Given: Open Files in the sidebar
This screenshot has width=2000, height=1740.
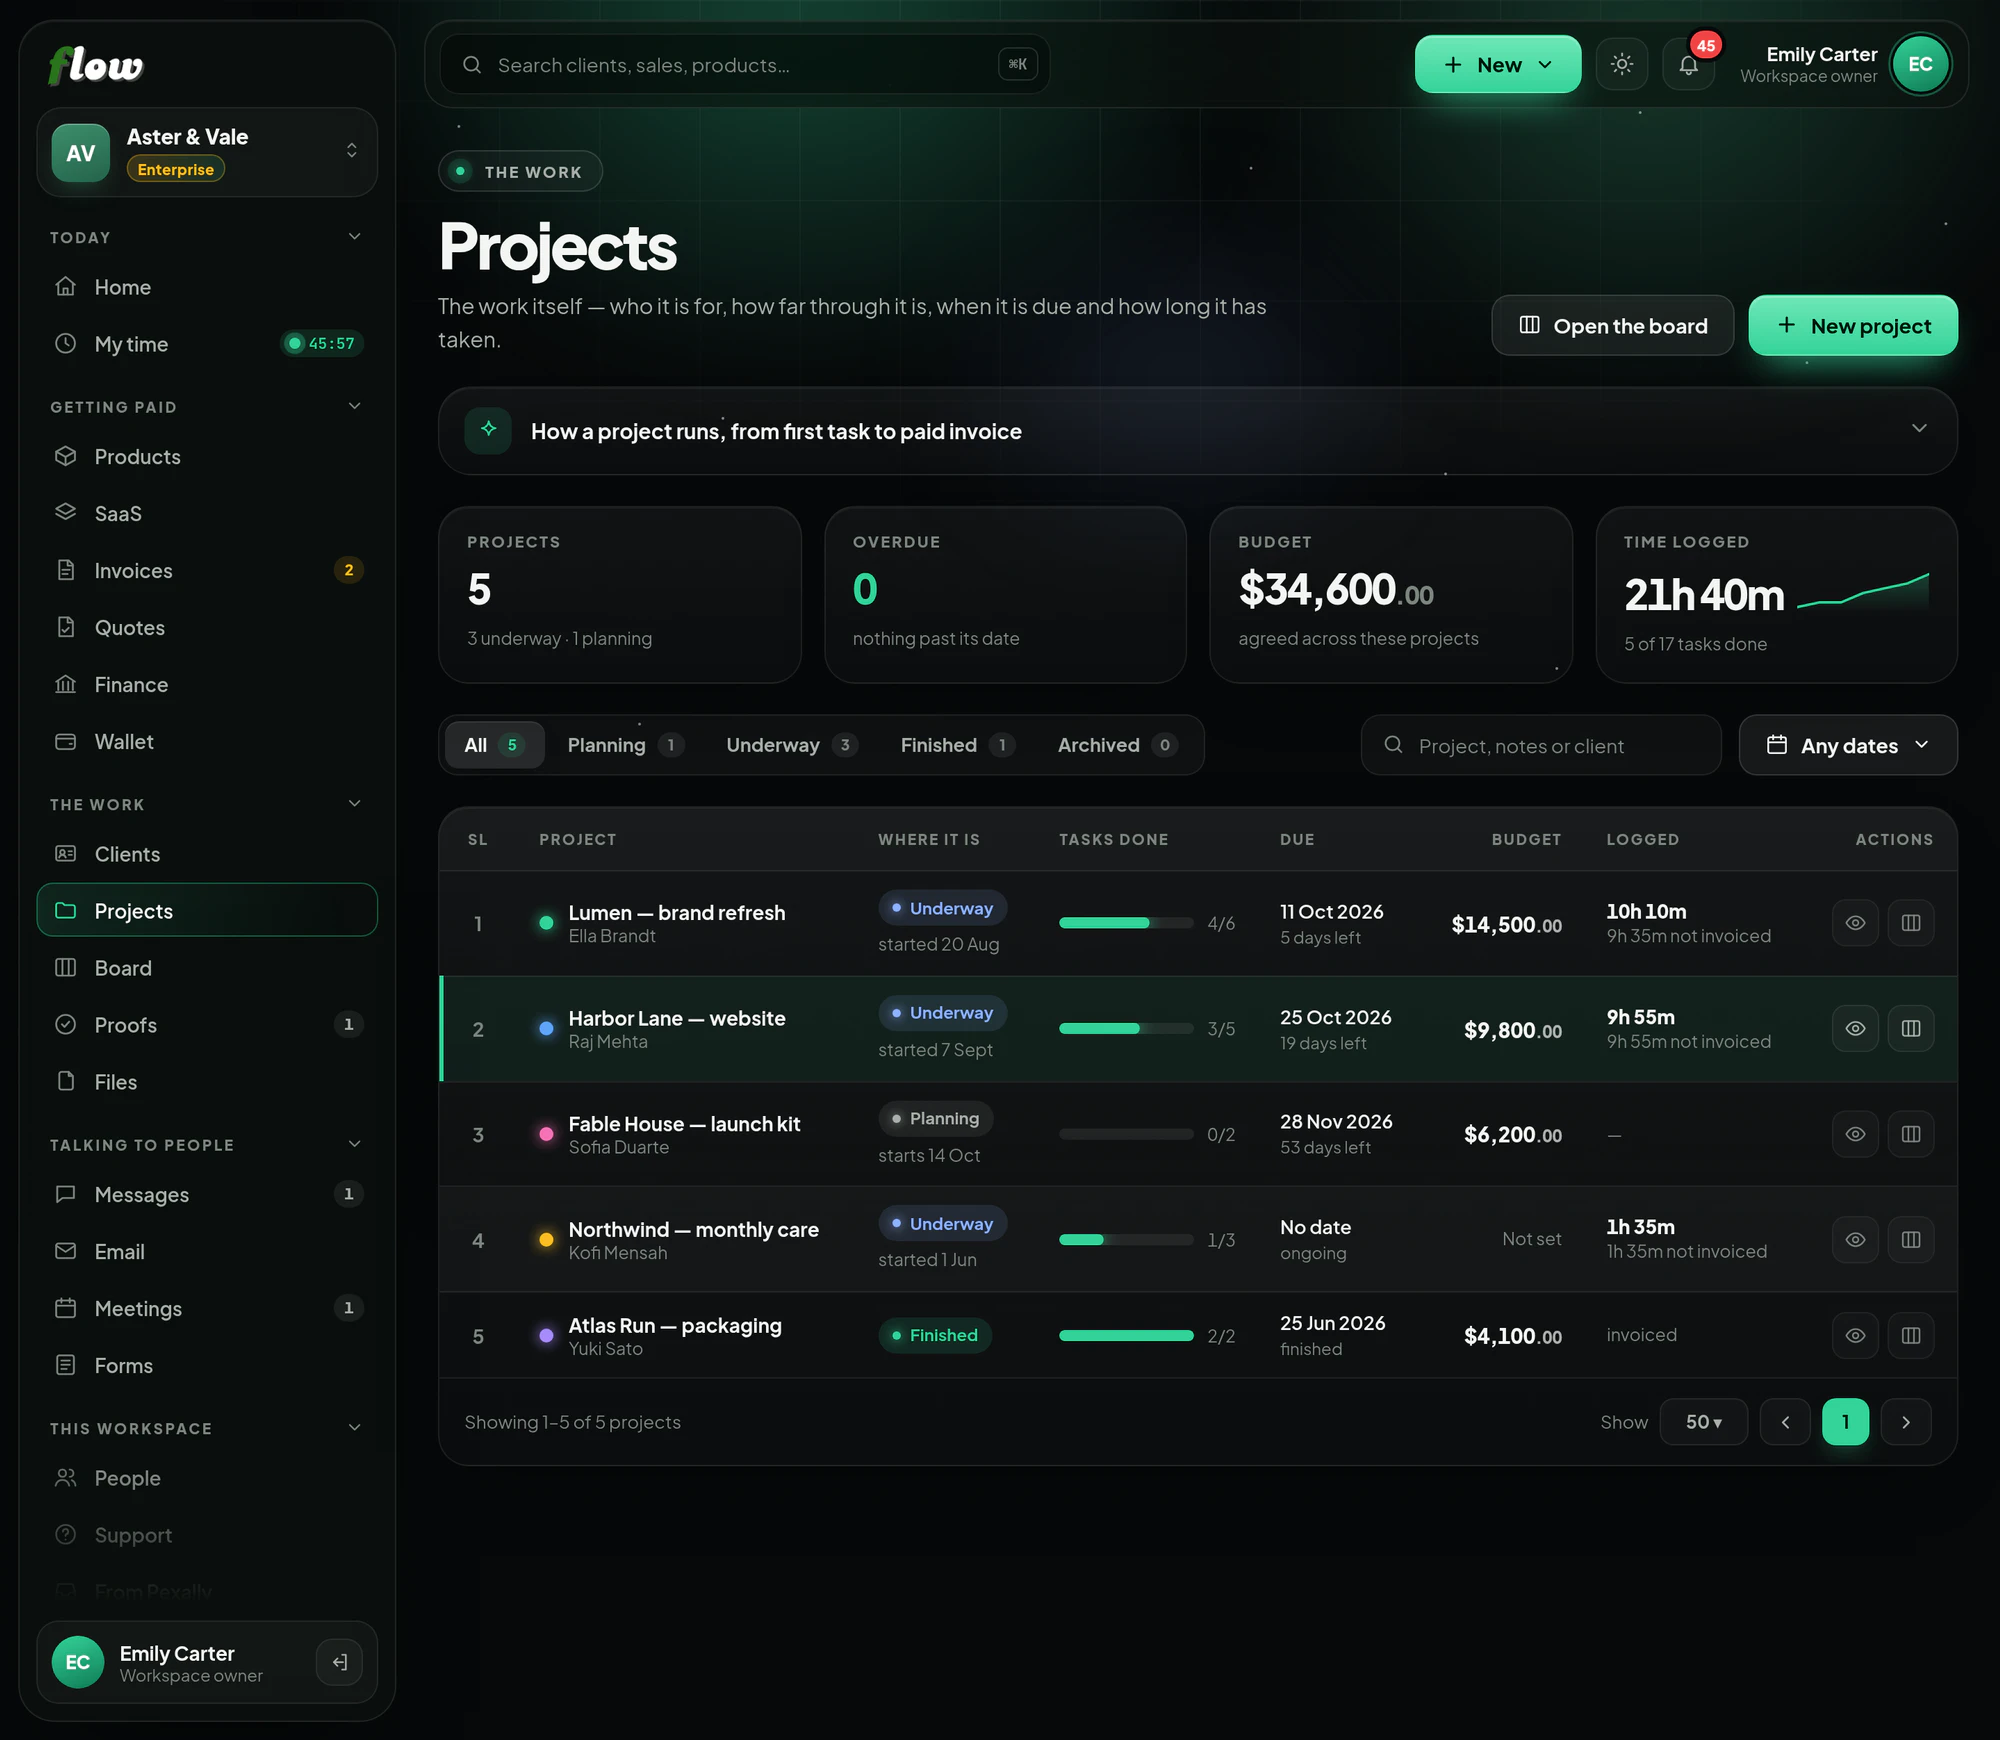Looking at the screenshot, I should tap(207, 1082).
